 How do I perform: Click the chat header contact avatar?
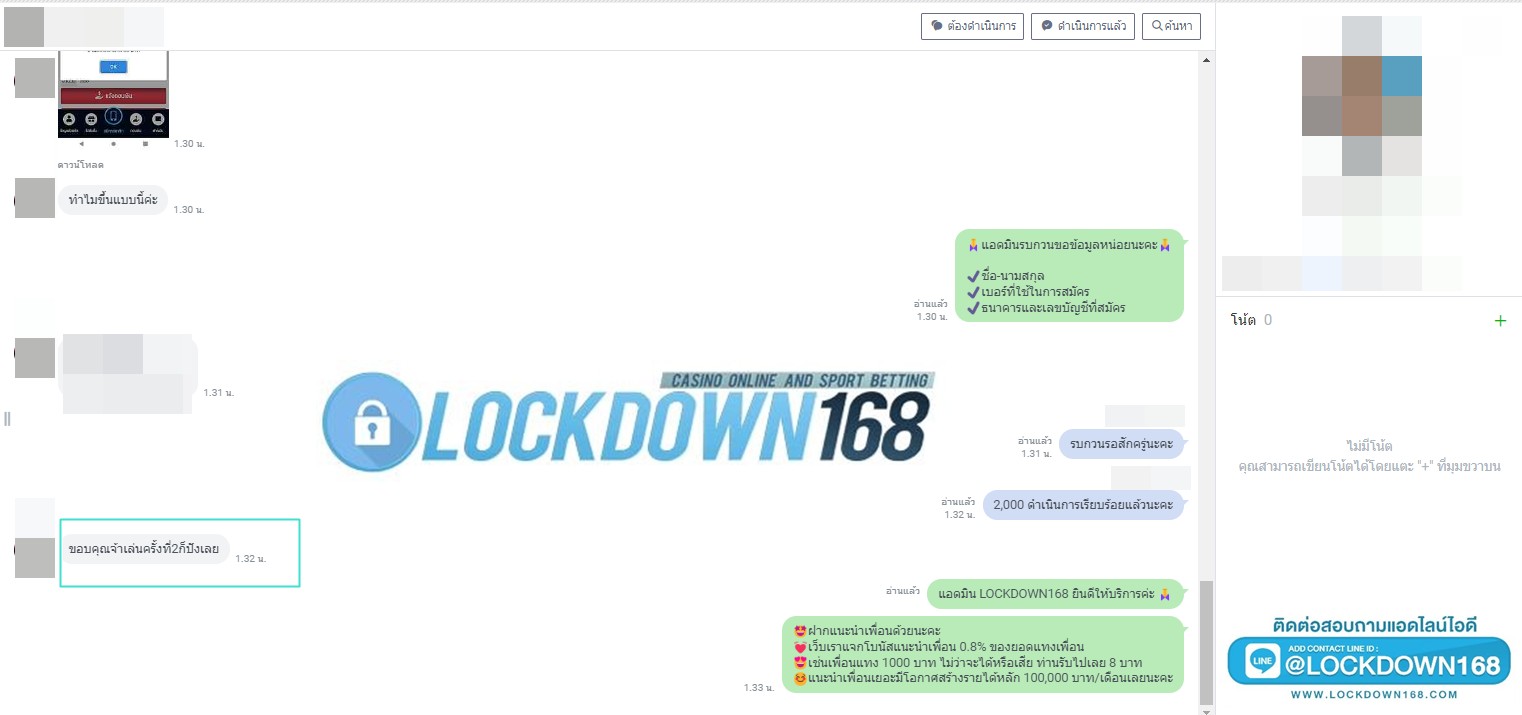click(24, 27)
